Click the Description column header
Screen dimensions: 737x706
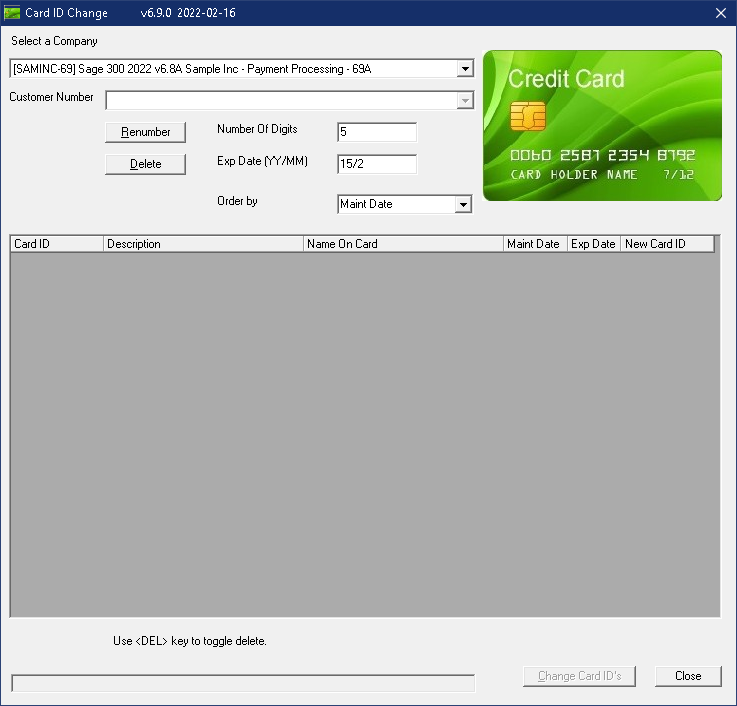pos(203,244)
